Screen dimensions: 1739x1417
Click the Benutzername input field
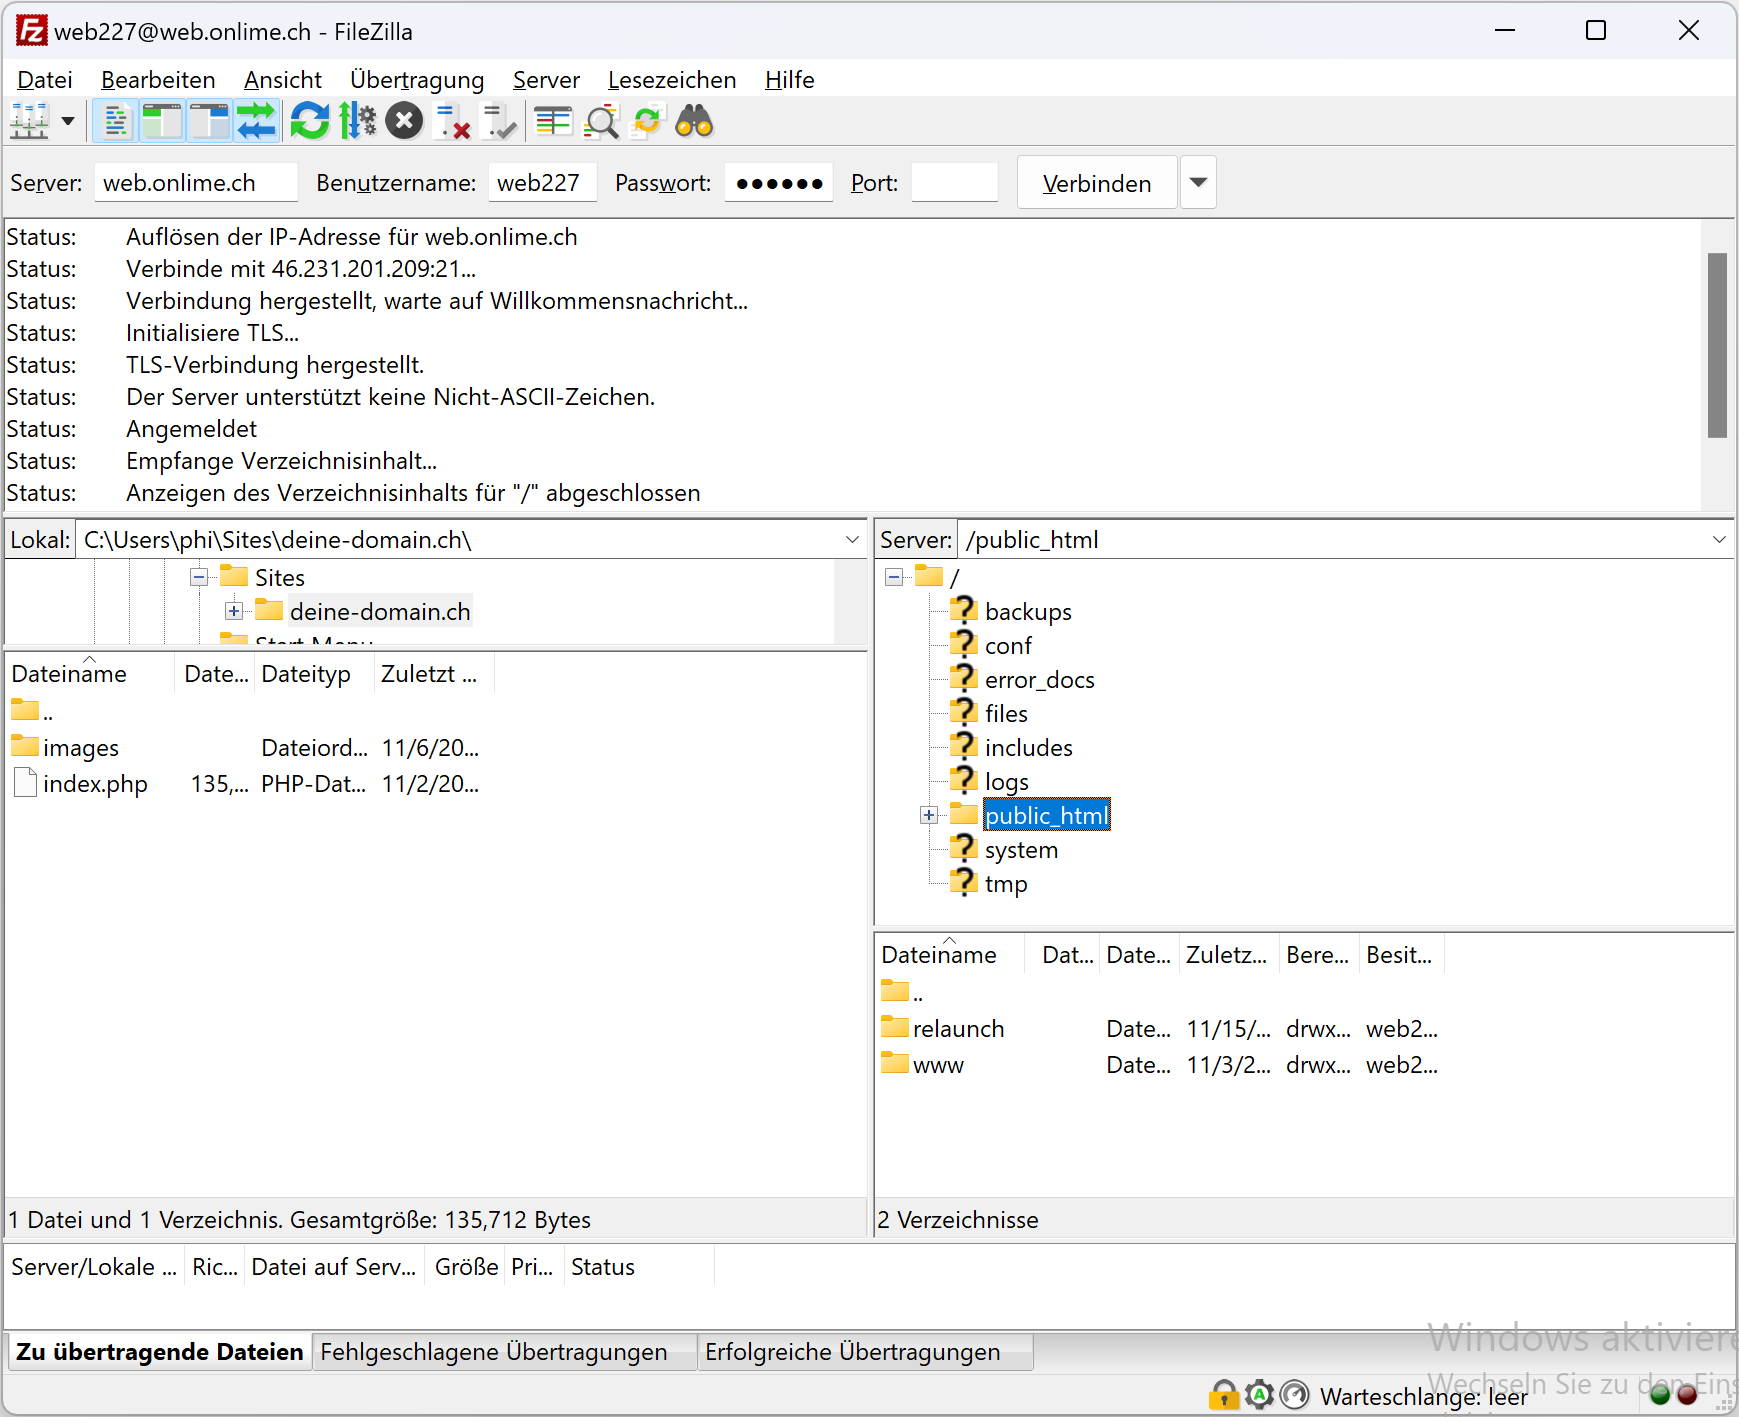coord(542,183)
